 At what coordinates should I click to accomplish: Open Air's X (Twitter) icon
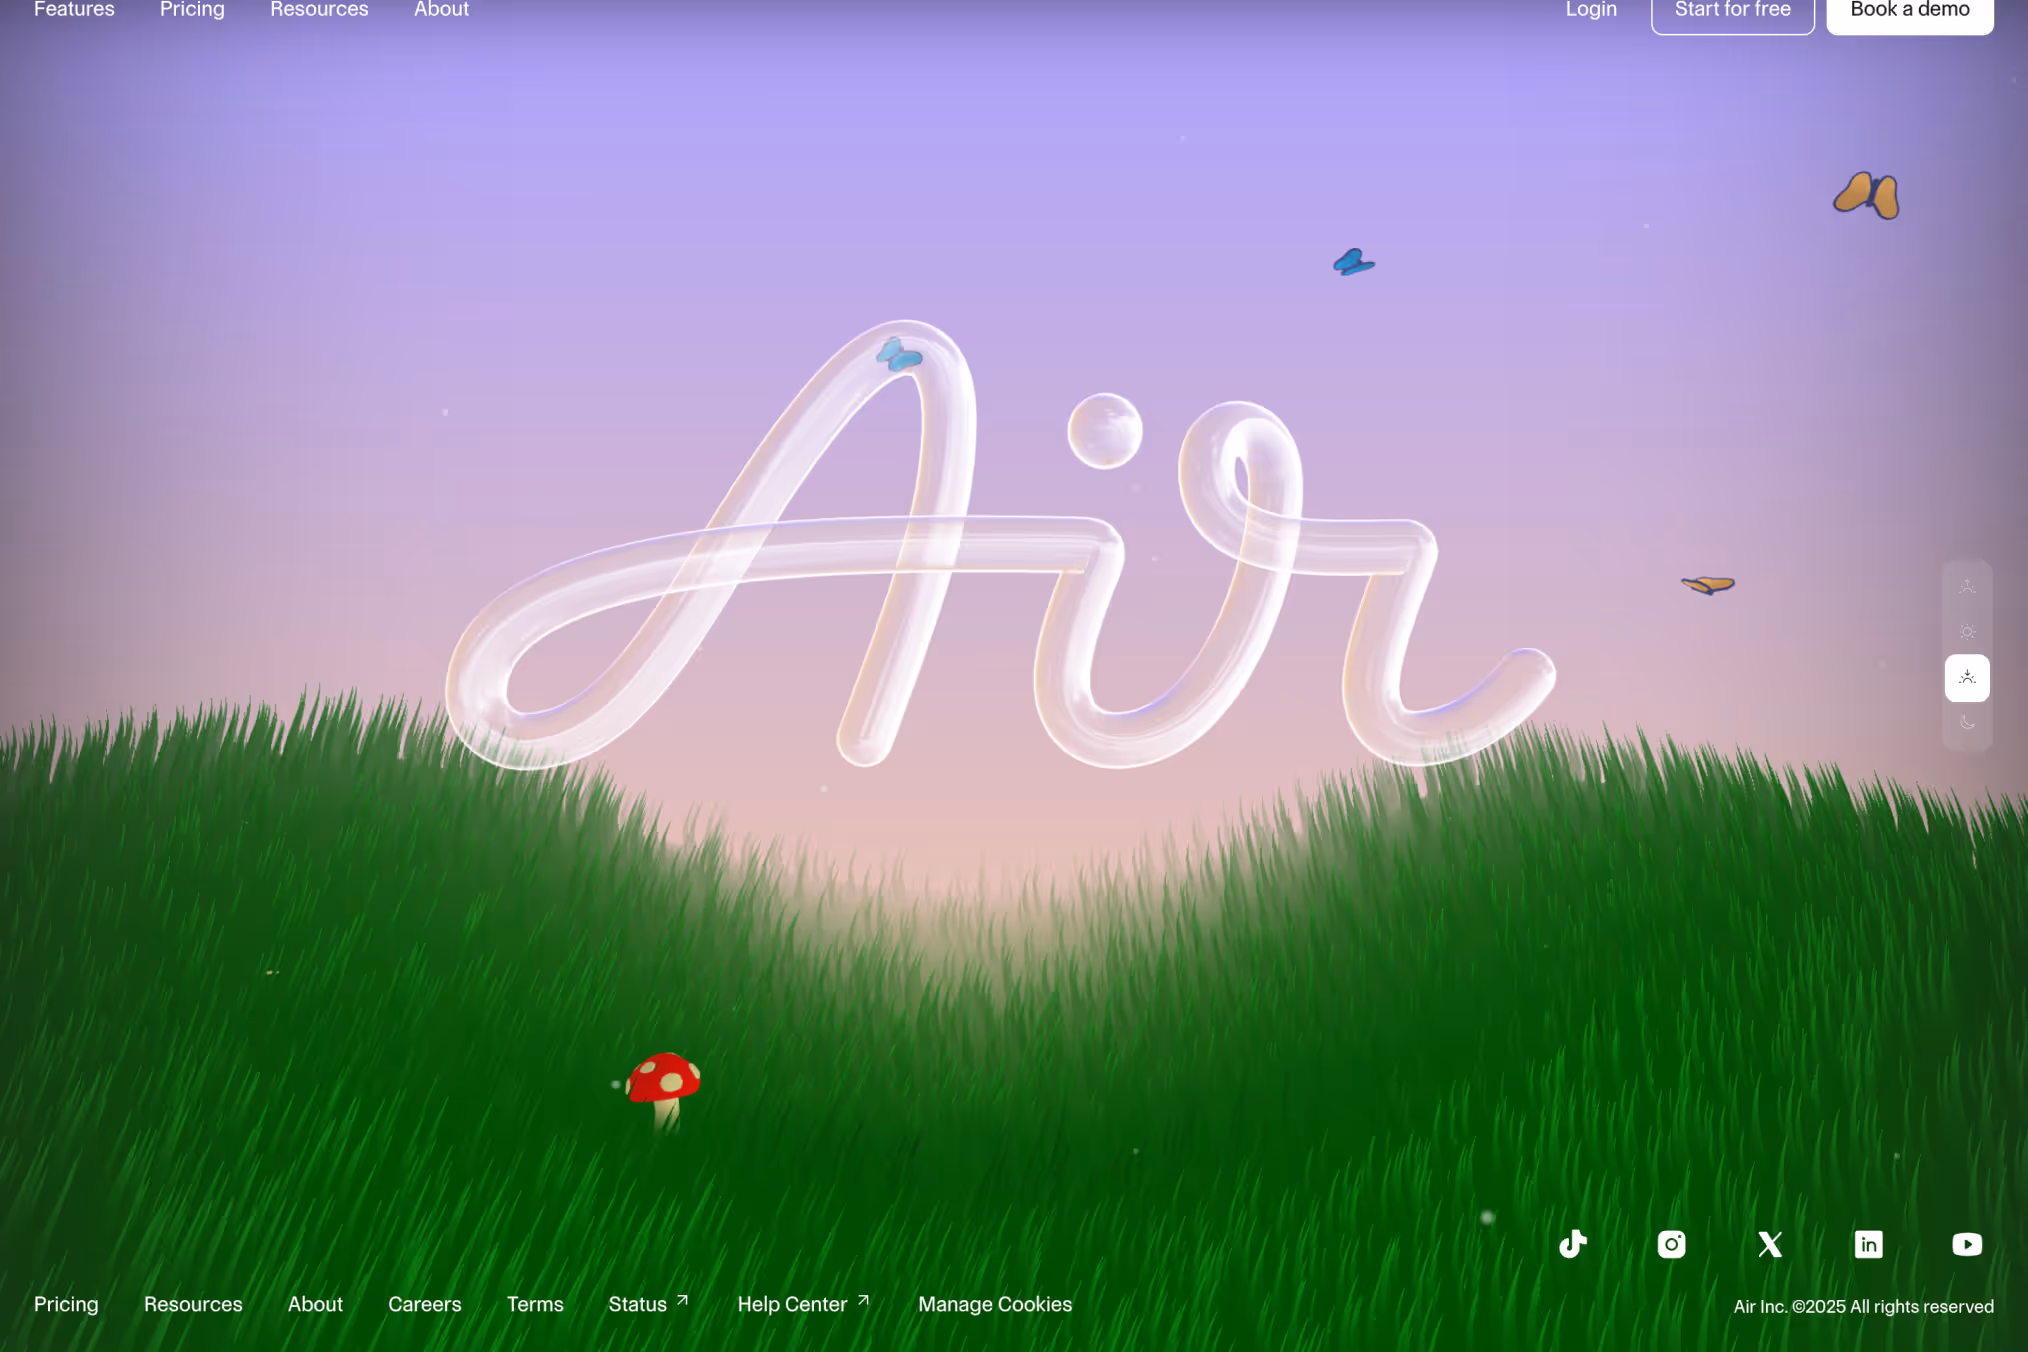pyautogui.click(x=1769, y=1244)
